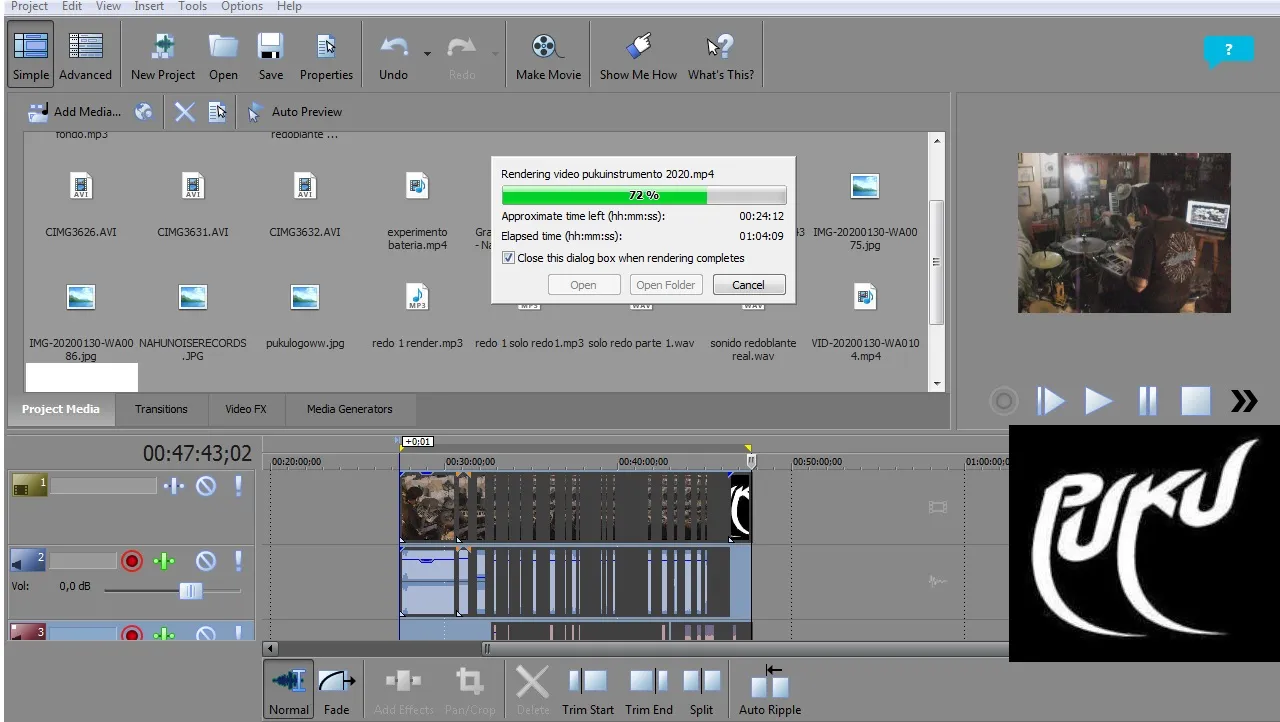
Task: Open track 1 motion icon
Action: [x=174, y=486]
